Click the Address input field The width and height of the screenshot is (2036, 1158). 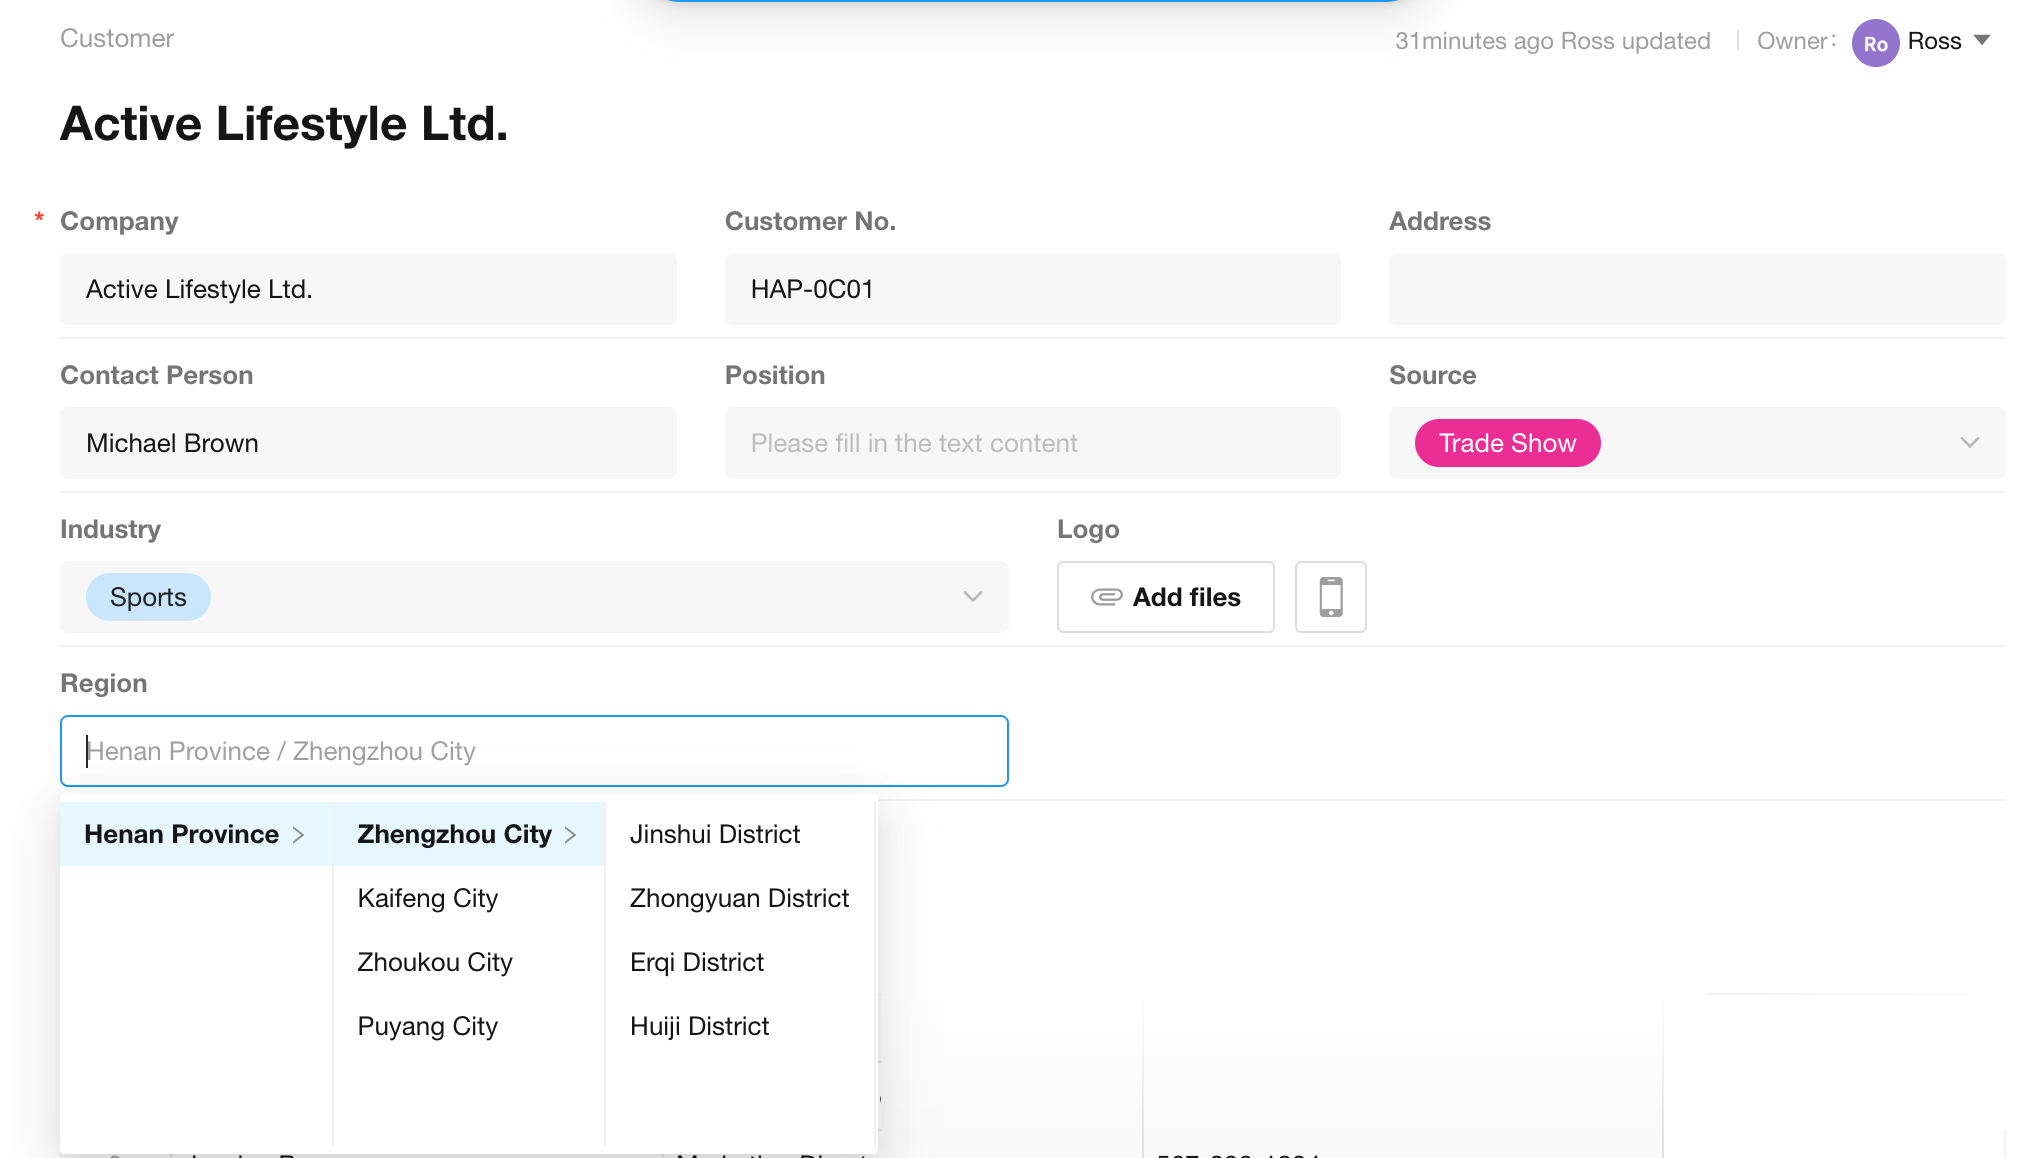(x=1696, y=289)
